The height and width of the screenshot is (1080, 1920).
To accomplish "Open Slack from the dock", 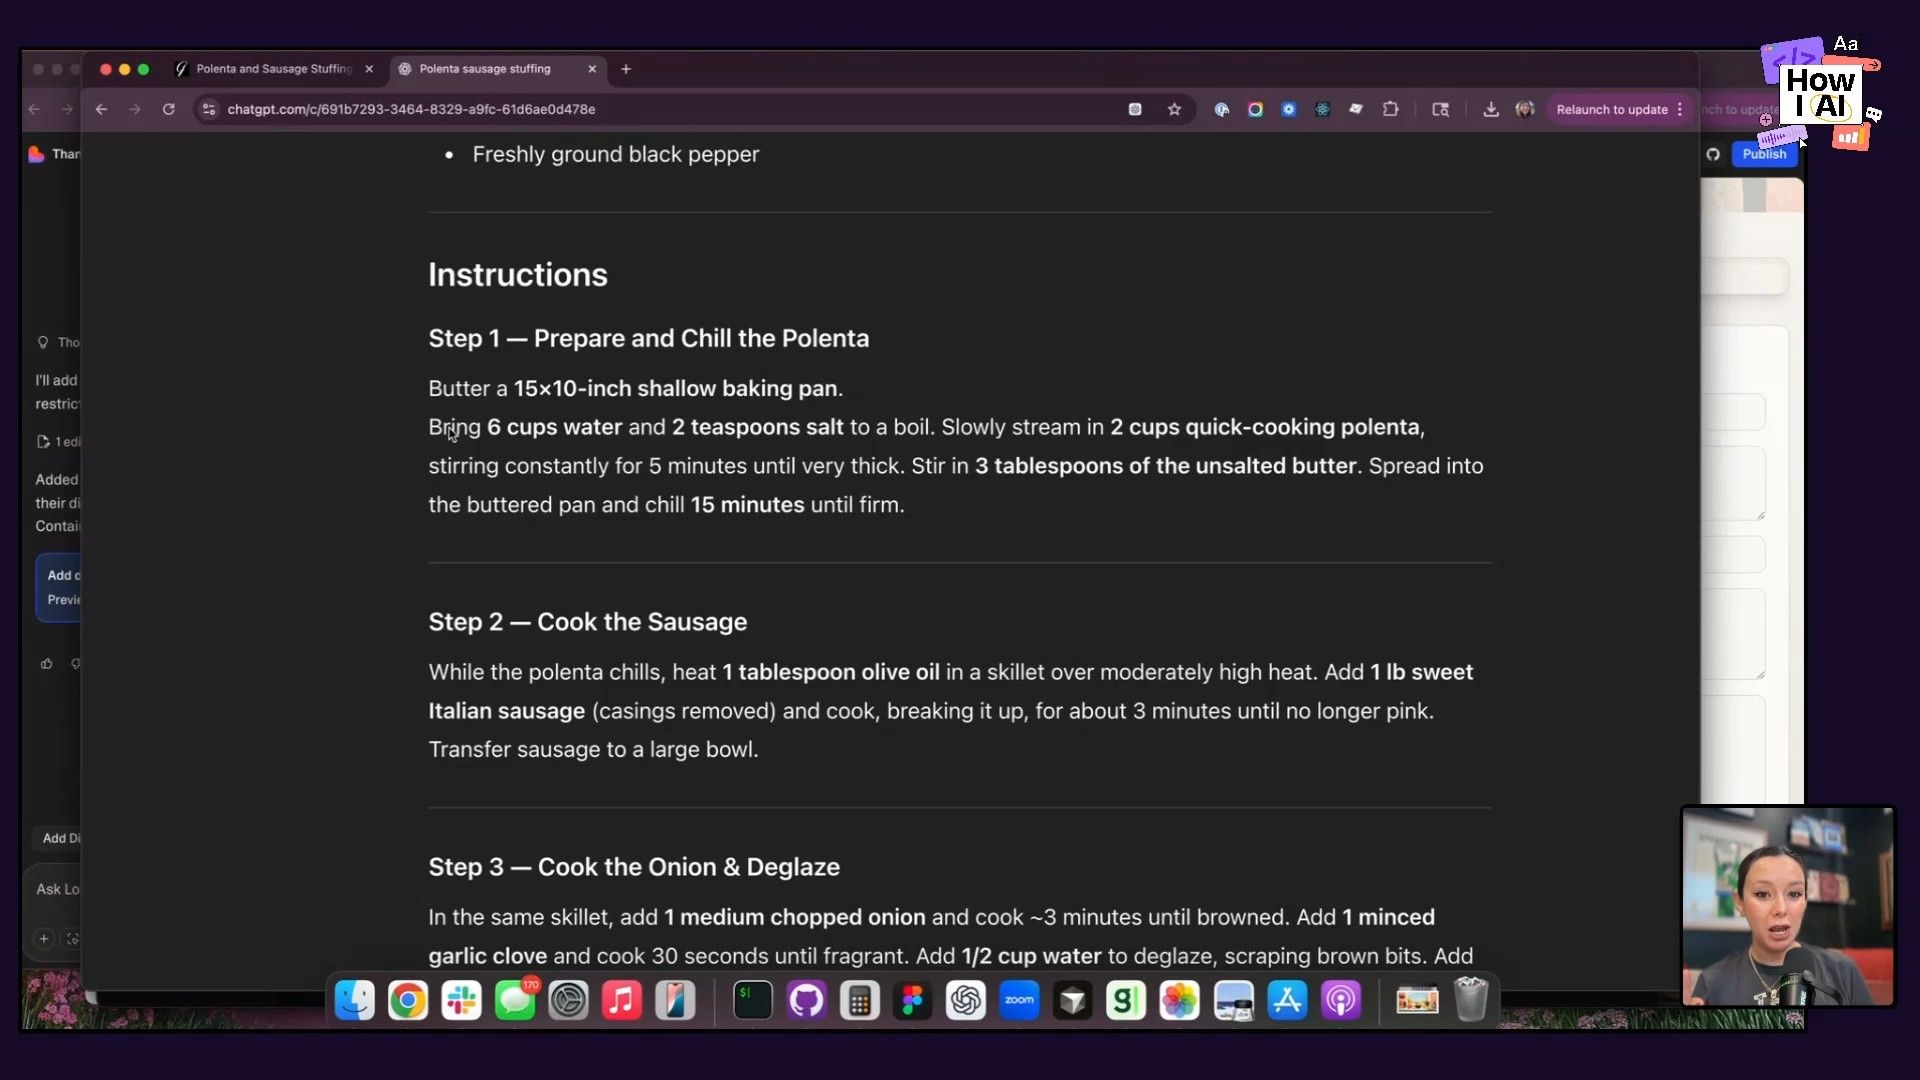I will 461,1000.
